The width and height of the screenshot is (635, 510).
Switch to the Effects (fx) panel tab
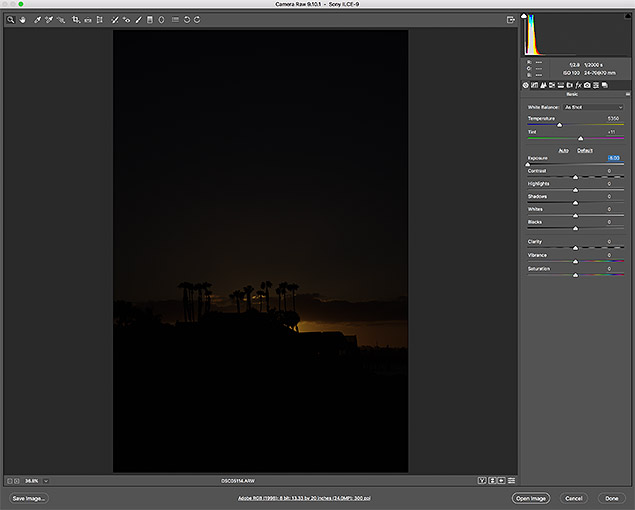(x=578, y=86)
